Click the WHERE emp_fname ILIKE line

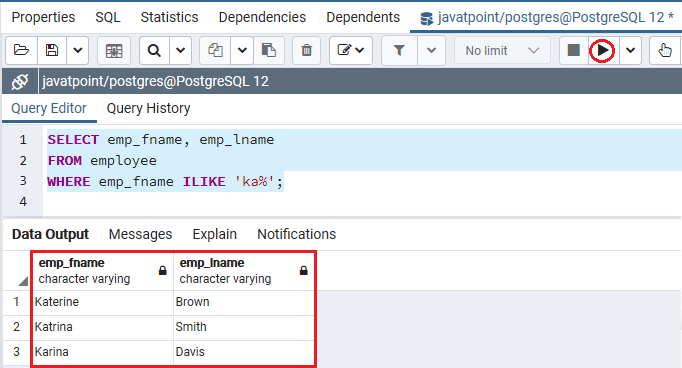coord(165,181)
